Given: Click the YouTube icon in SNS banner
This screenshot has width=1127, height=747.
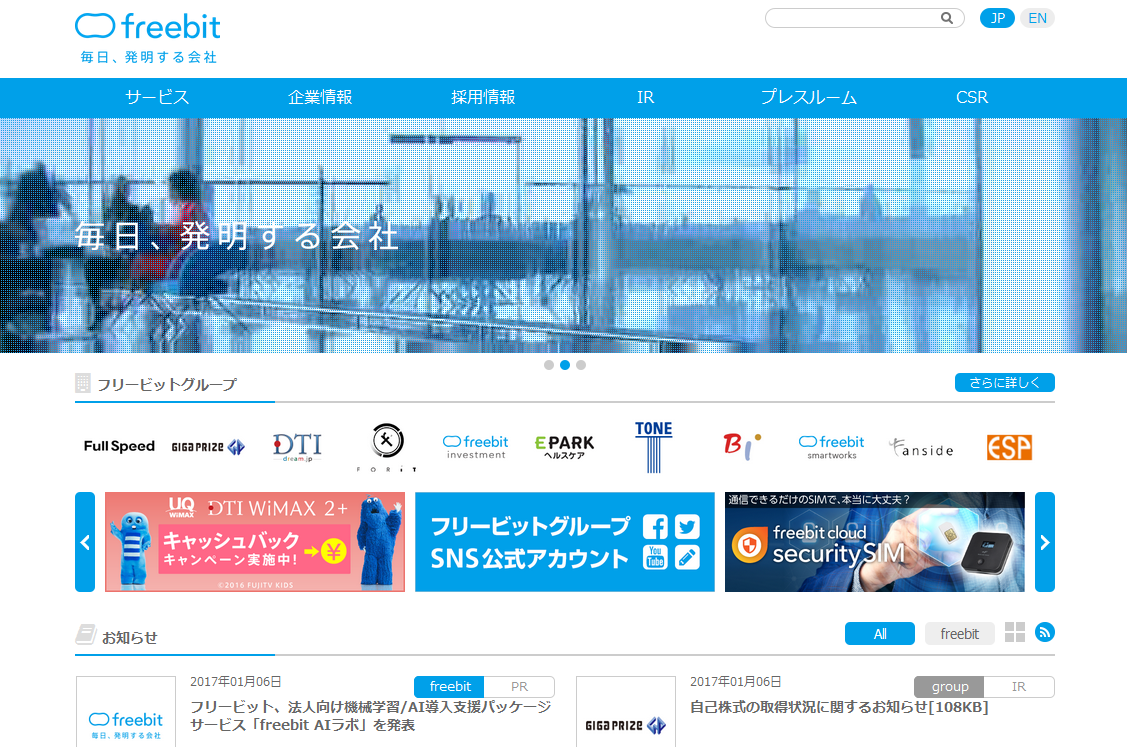Looking at the screenshot, I should [655, 557].
